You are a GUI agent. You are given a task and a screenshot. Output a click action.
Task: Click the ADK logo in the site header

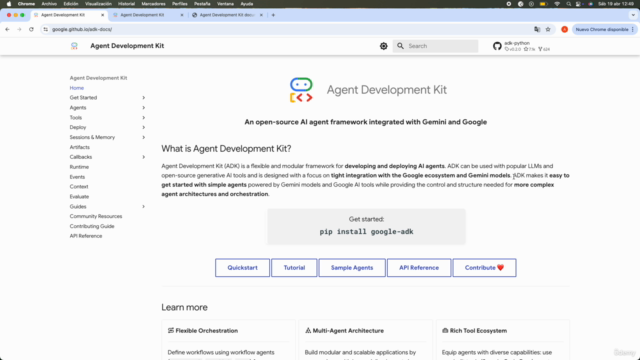(74, 46)
